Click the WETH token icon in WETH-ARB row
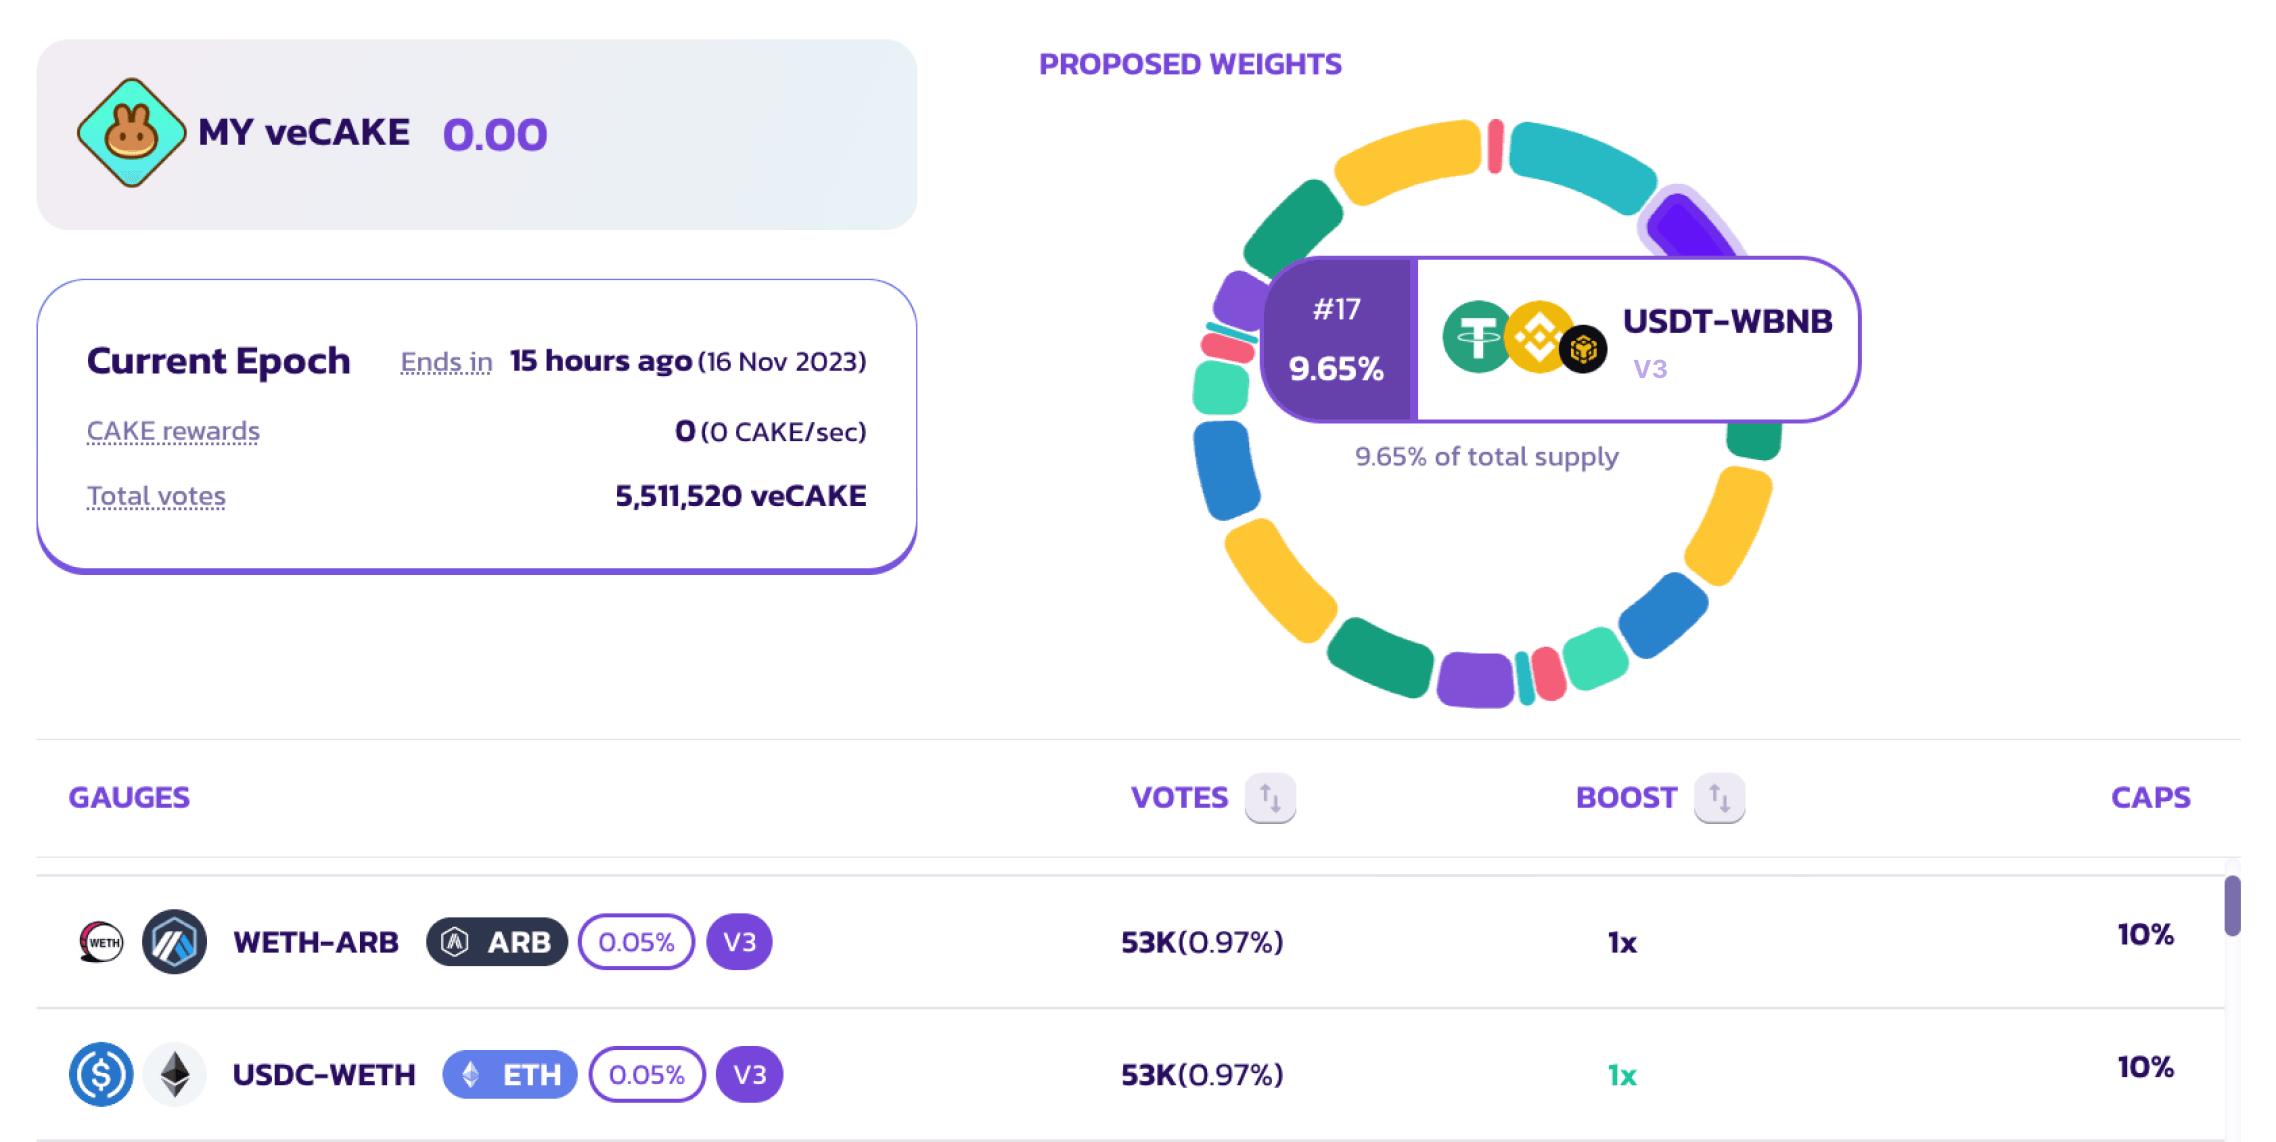The width and height of the screenshot is (2276, 1142). click(101, 942)
